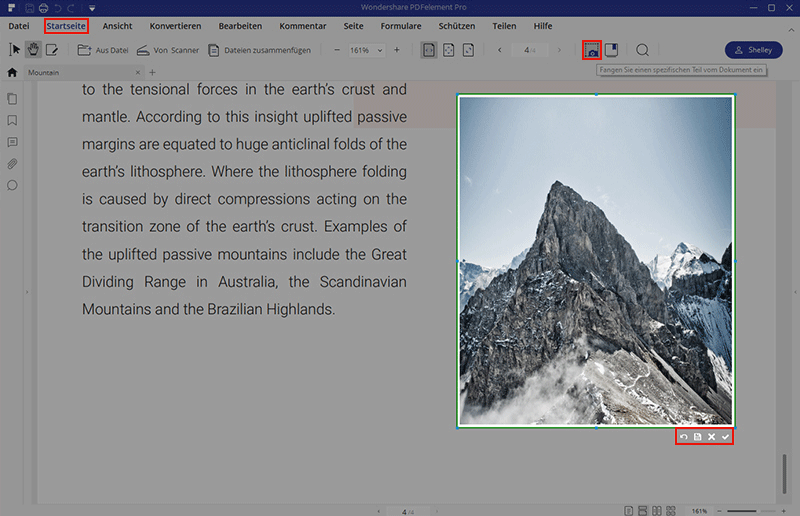Screen dimensions: 800x516
Task: Switch to the Kommentar tab
Action: pyautogui.click(x=302, y=25)
